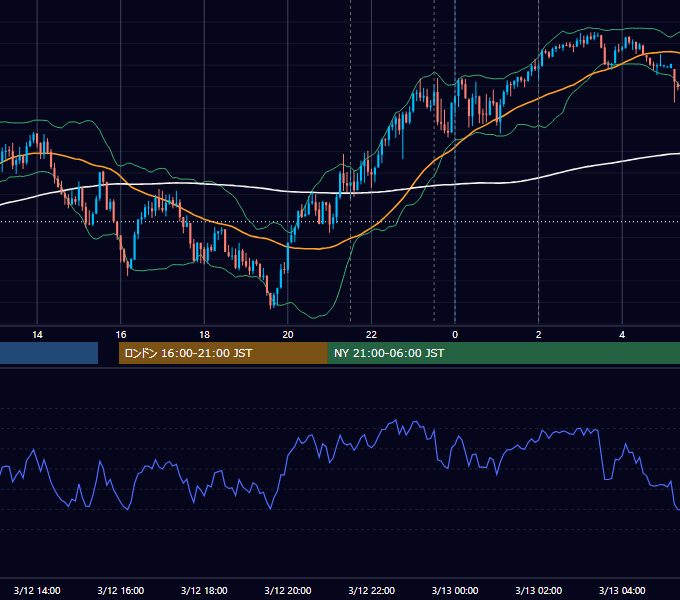Click the 16 hour label on upper axis
This screenshot has height=600, width=680.
coord(121,335)
